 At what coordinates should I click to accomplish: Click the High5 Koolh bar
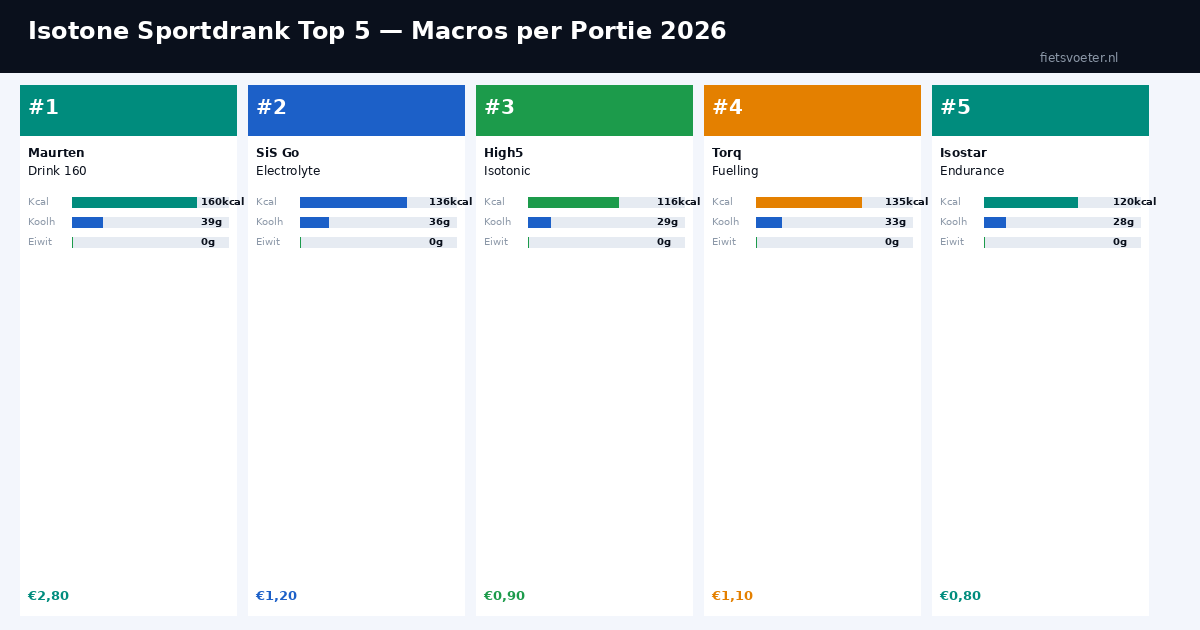pyautogui.click(x=606, y=222)
